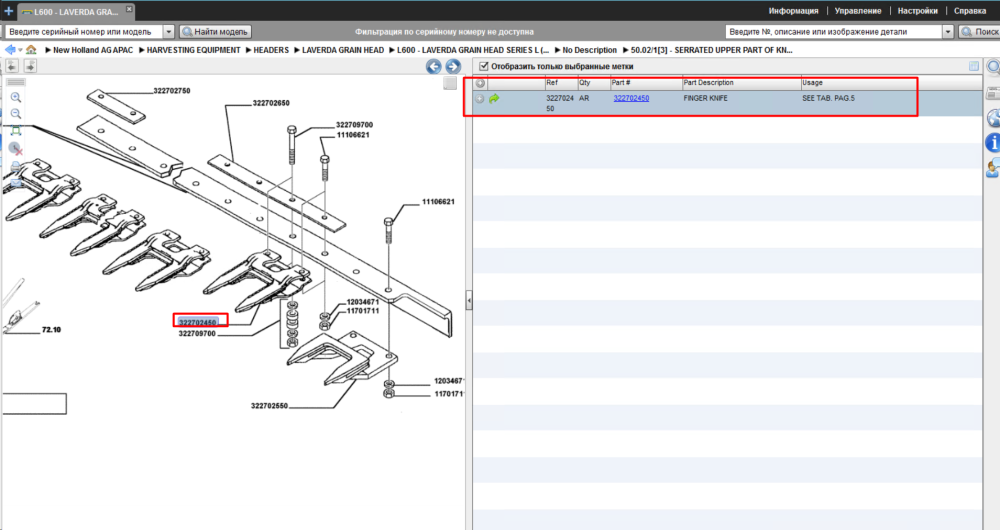Select highlighted callout 322702450 on the diagram
This screenshot has height=530, width=1000.
point(198,323)
